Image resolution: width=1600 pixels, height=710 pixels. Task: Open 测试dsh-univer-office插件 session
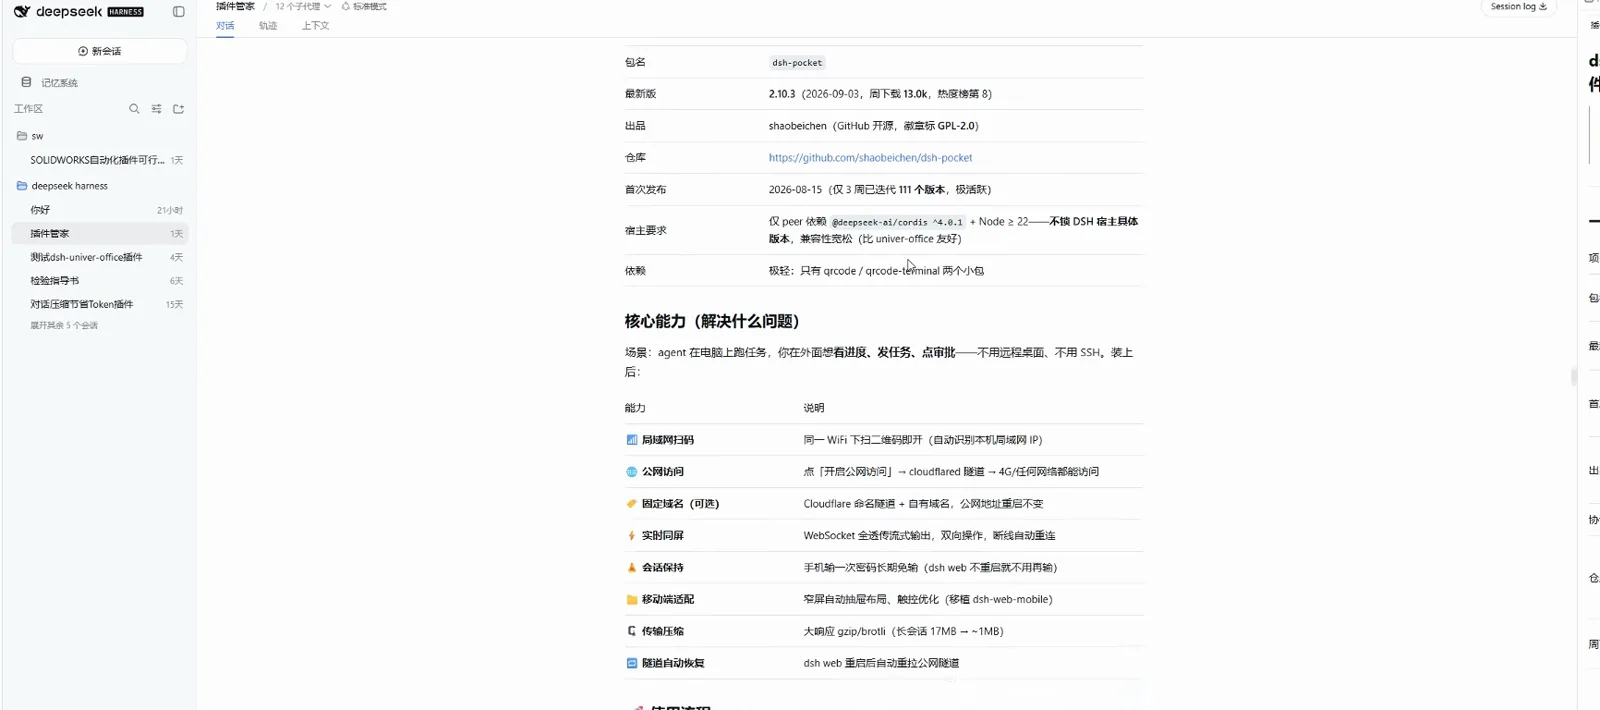coord(100,257)
